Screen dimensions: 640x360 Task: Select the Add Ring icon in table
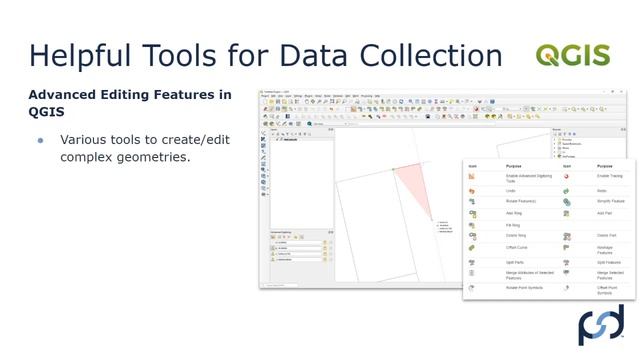473,213
